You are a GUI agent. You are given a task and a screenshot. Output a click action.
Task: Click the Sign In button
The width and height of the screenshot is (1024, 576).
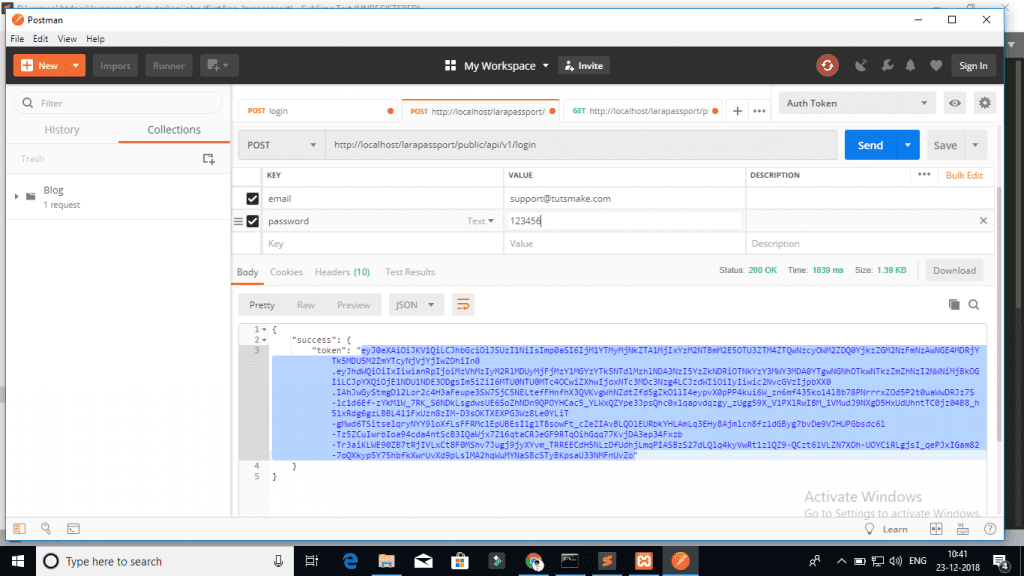(972, 66)
